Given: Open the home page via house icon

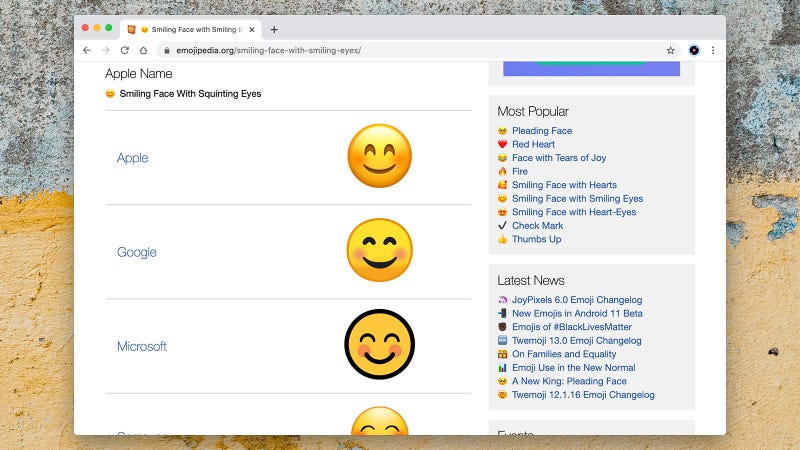Looking at the screenshot, I should (143, 51).
